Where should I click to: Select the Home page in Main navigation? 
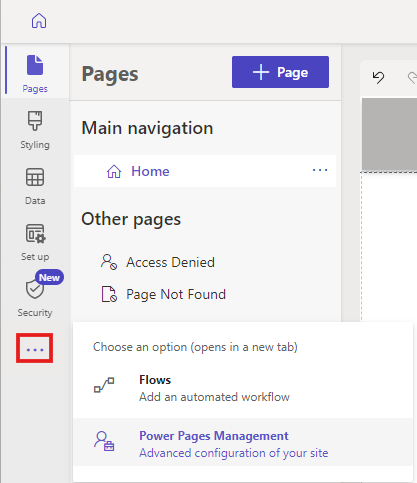pyautogui.click(x=205, y=171)
